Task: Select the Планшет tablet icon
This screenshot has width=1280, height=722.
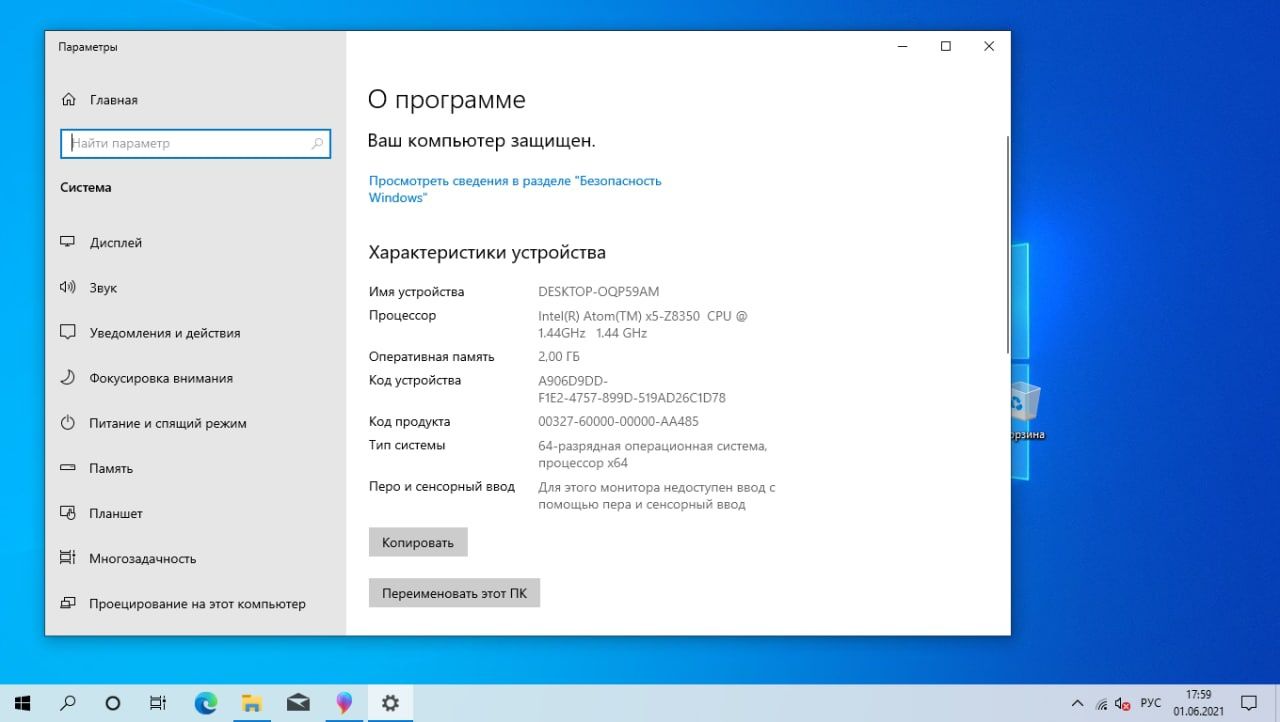Action: coord(68,513)
